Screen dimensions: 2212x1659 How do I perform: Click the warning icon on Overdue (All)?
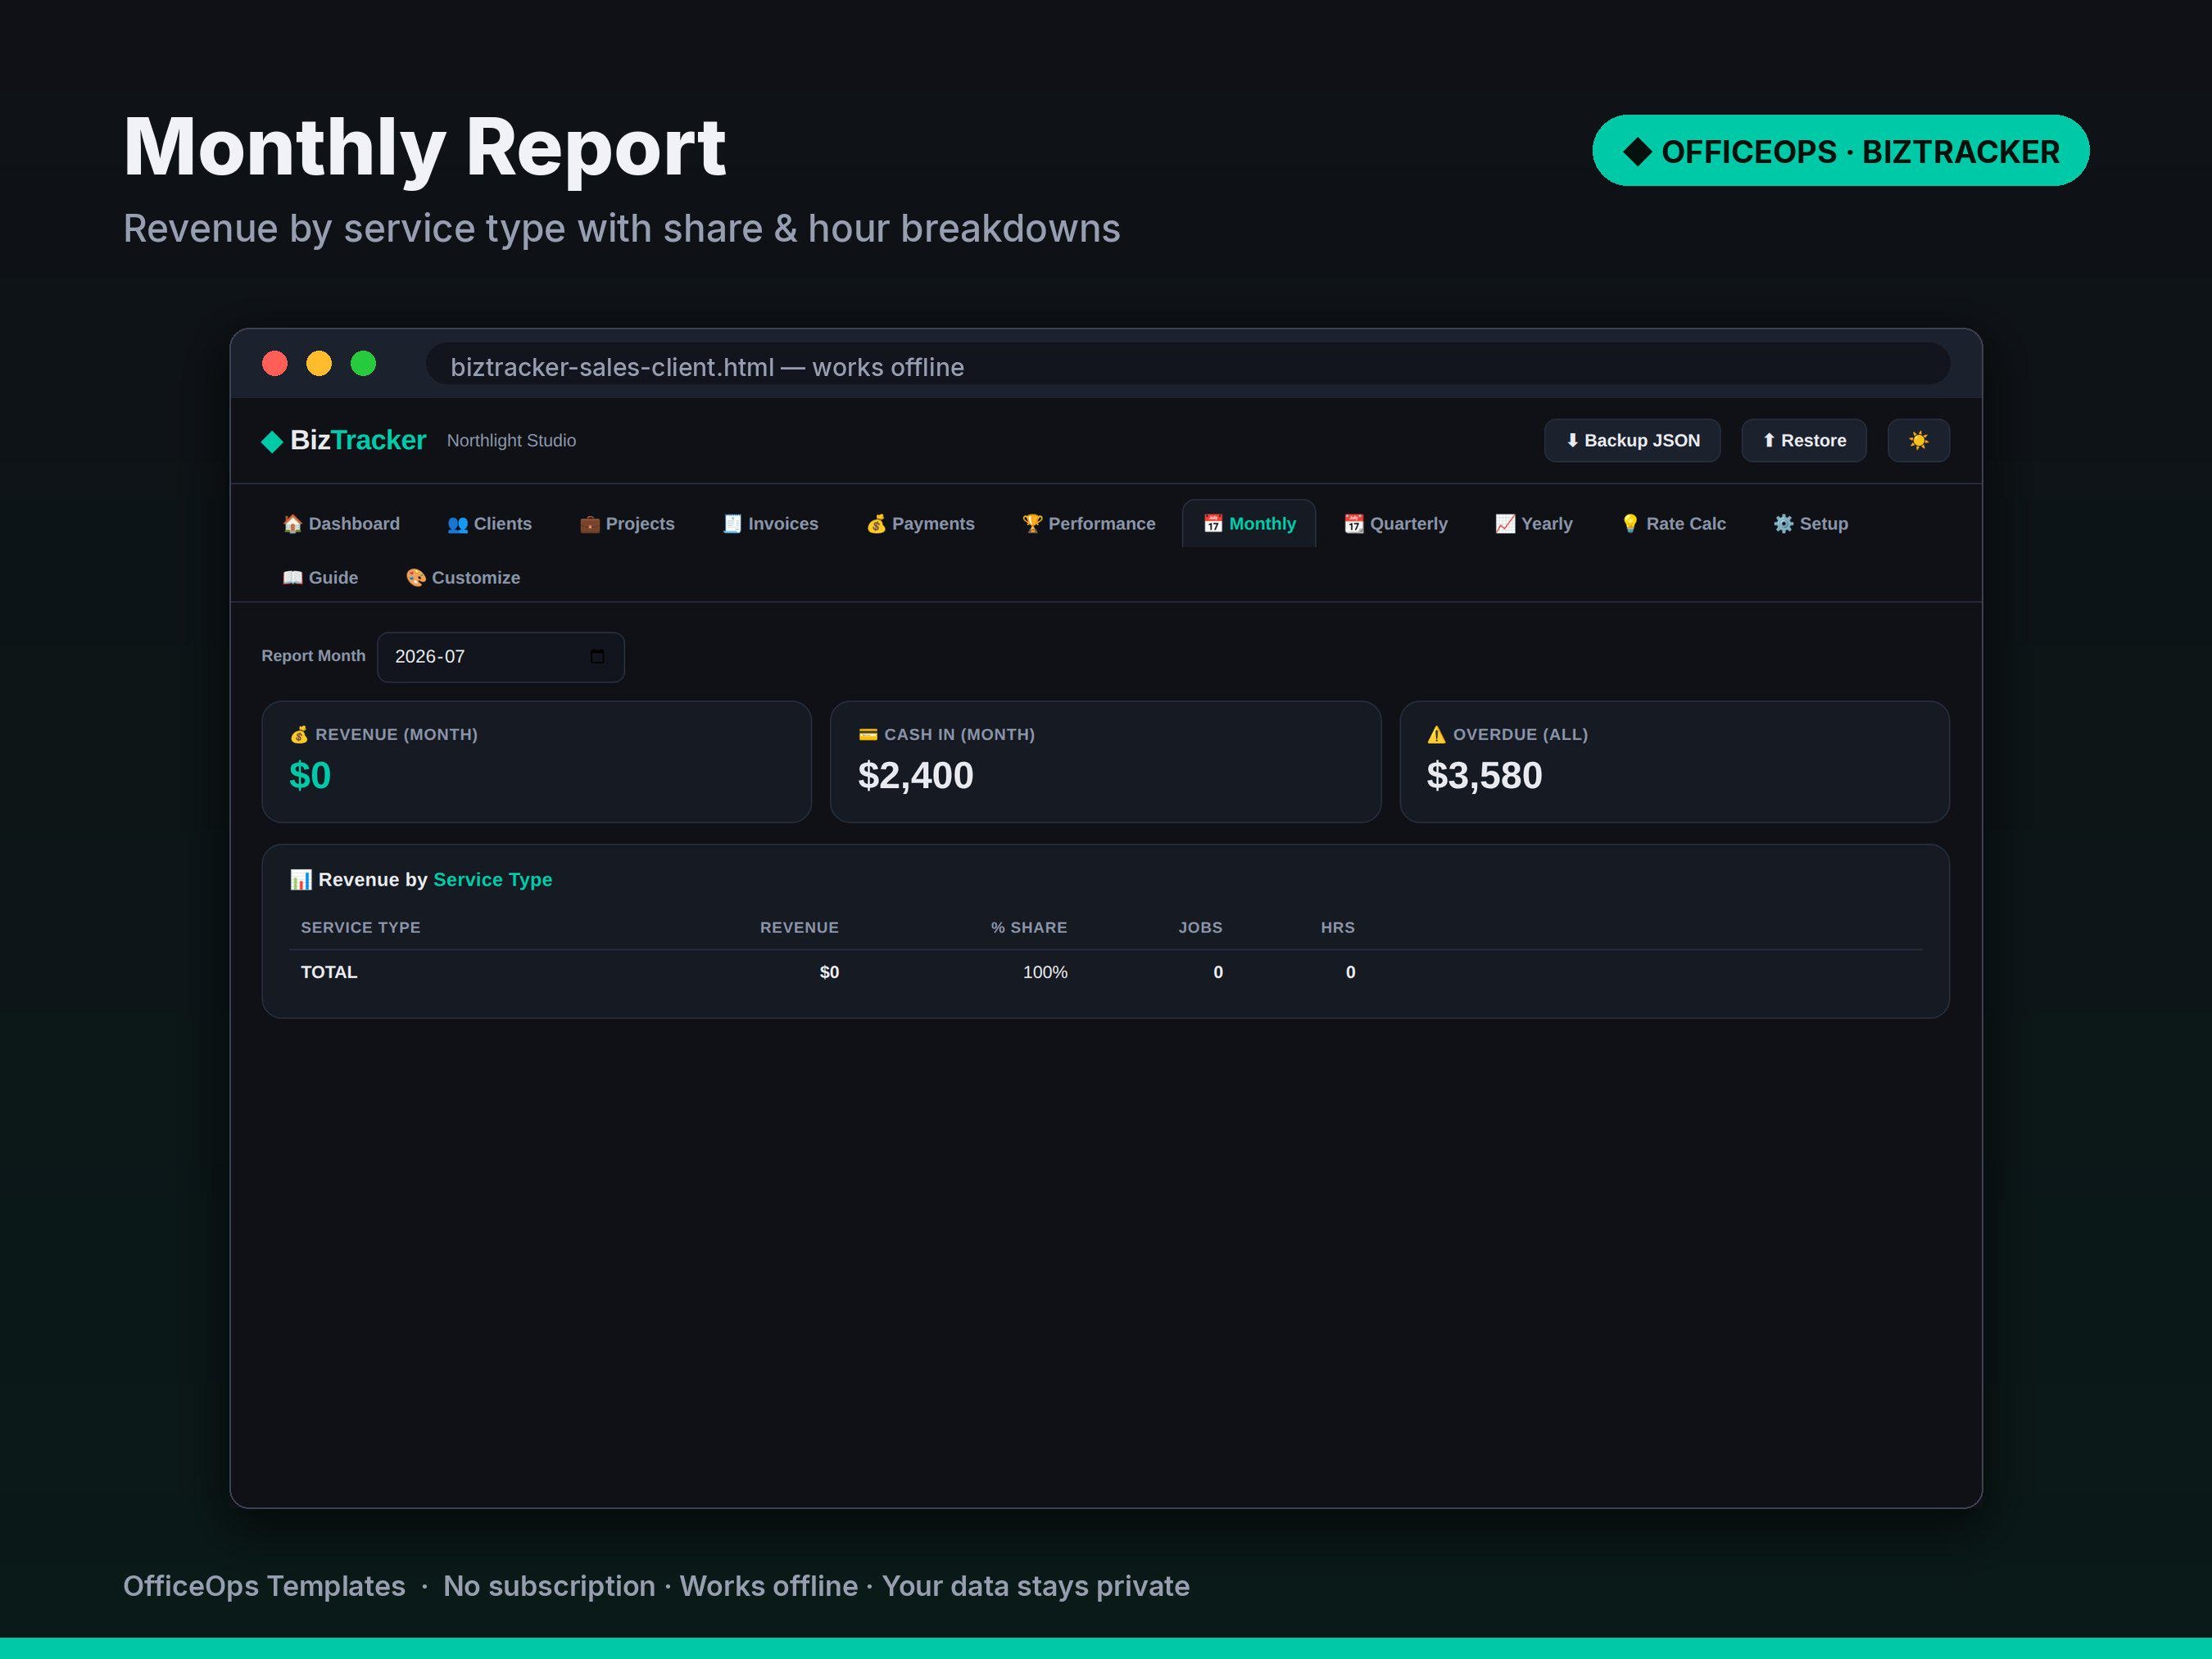pyautogui.click(x=1437, y=734)
